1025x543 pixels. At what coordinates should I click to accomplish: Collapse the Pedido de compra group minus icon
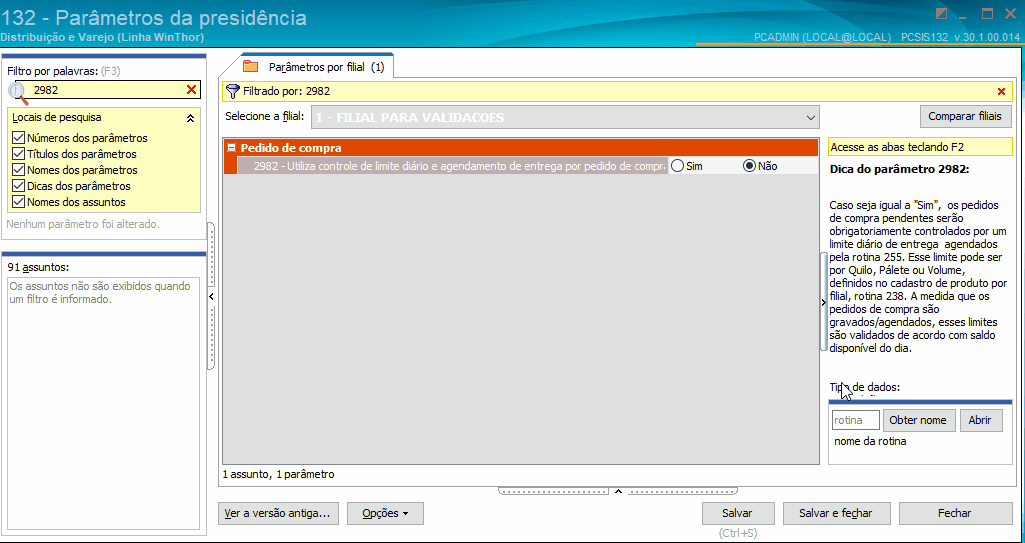click(x=231, y=148)
